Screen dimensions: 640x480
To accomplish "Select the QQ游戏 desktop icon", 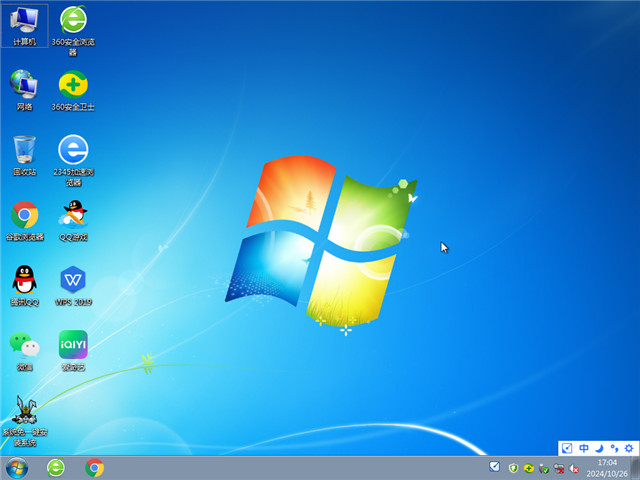I will pyautogui.click(x=73, y=221).
